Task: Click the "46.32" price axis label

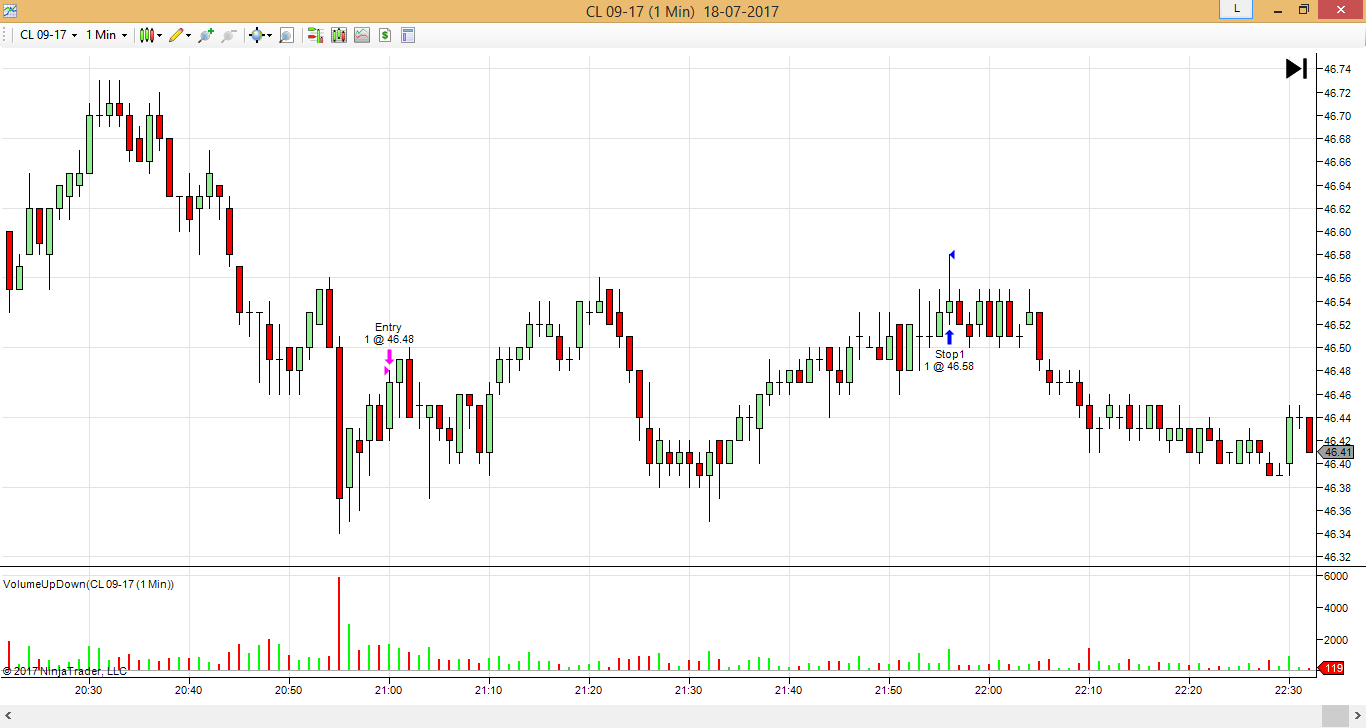Action: [x=1338, y=557]
